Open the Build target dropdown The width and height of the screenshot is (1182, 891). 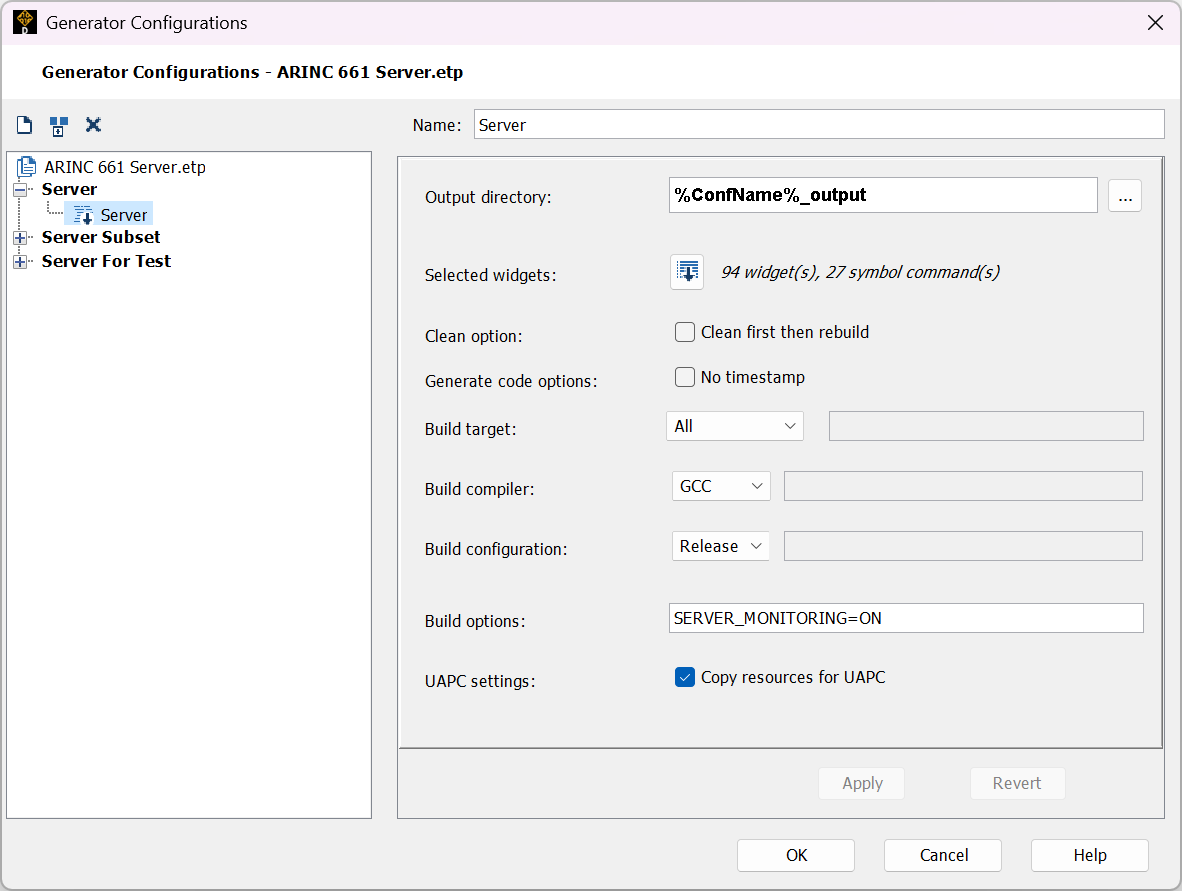(735, 426)
